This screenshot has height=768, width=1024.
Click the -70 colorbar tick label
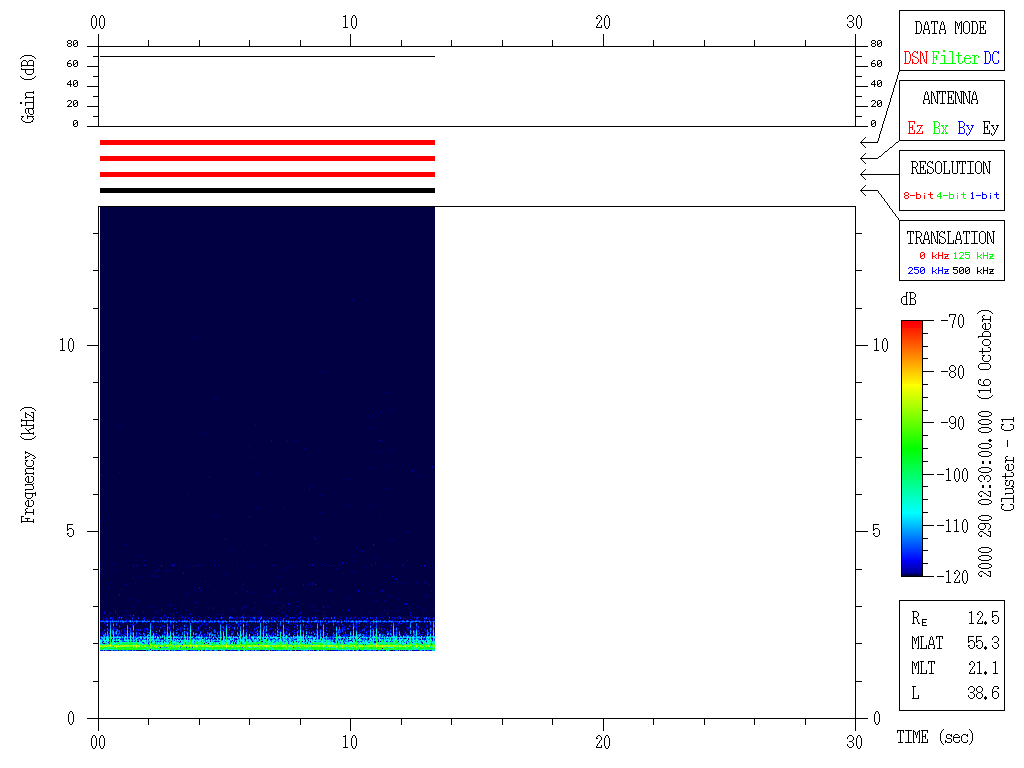point(953,321)
